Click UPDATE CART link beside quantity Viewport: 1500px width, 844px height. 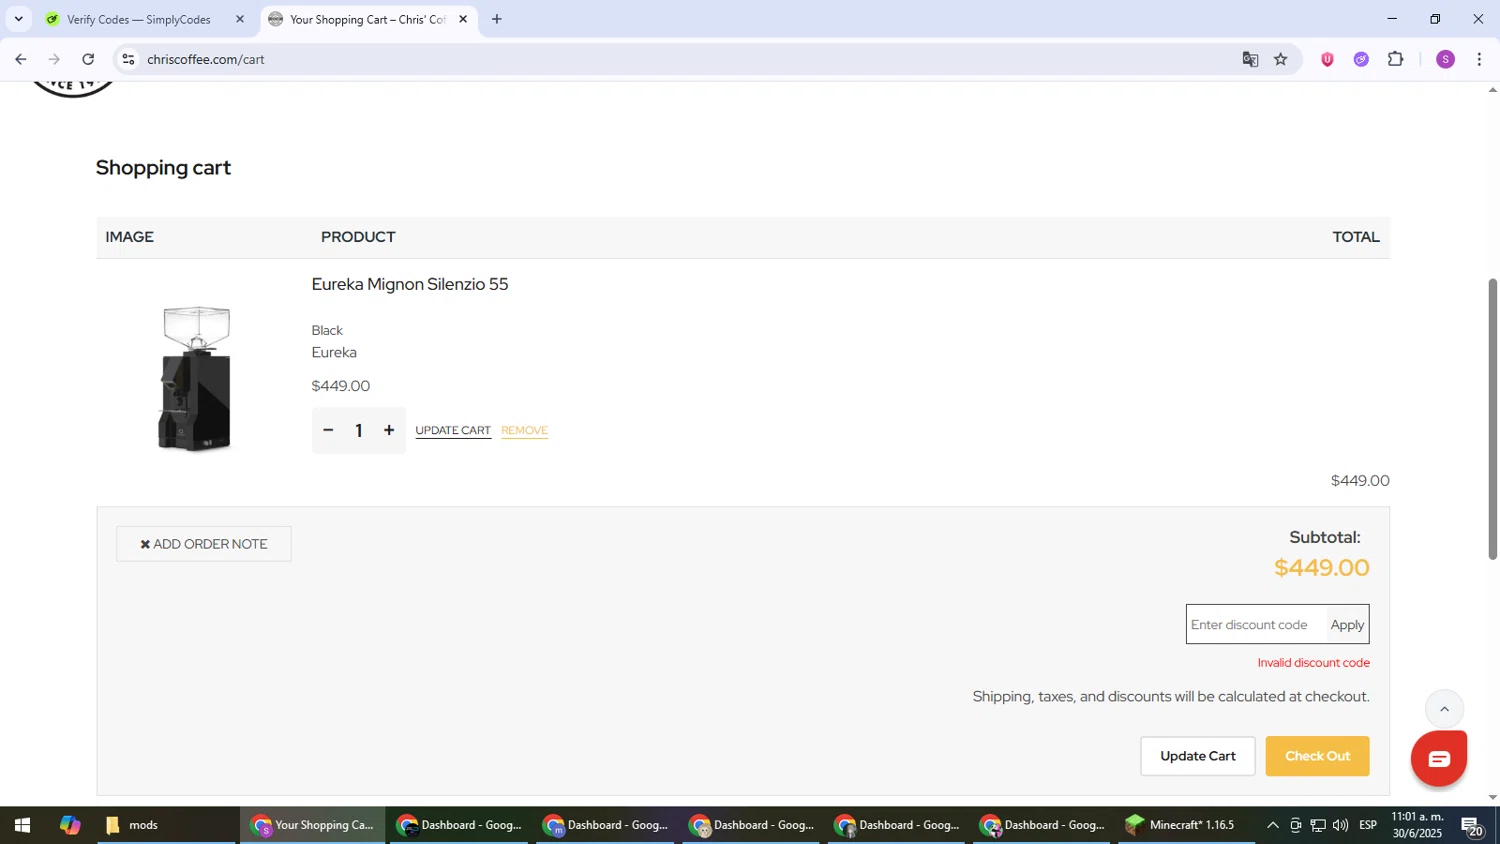click(x=453, y=430)
